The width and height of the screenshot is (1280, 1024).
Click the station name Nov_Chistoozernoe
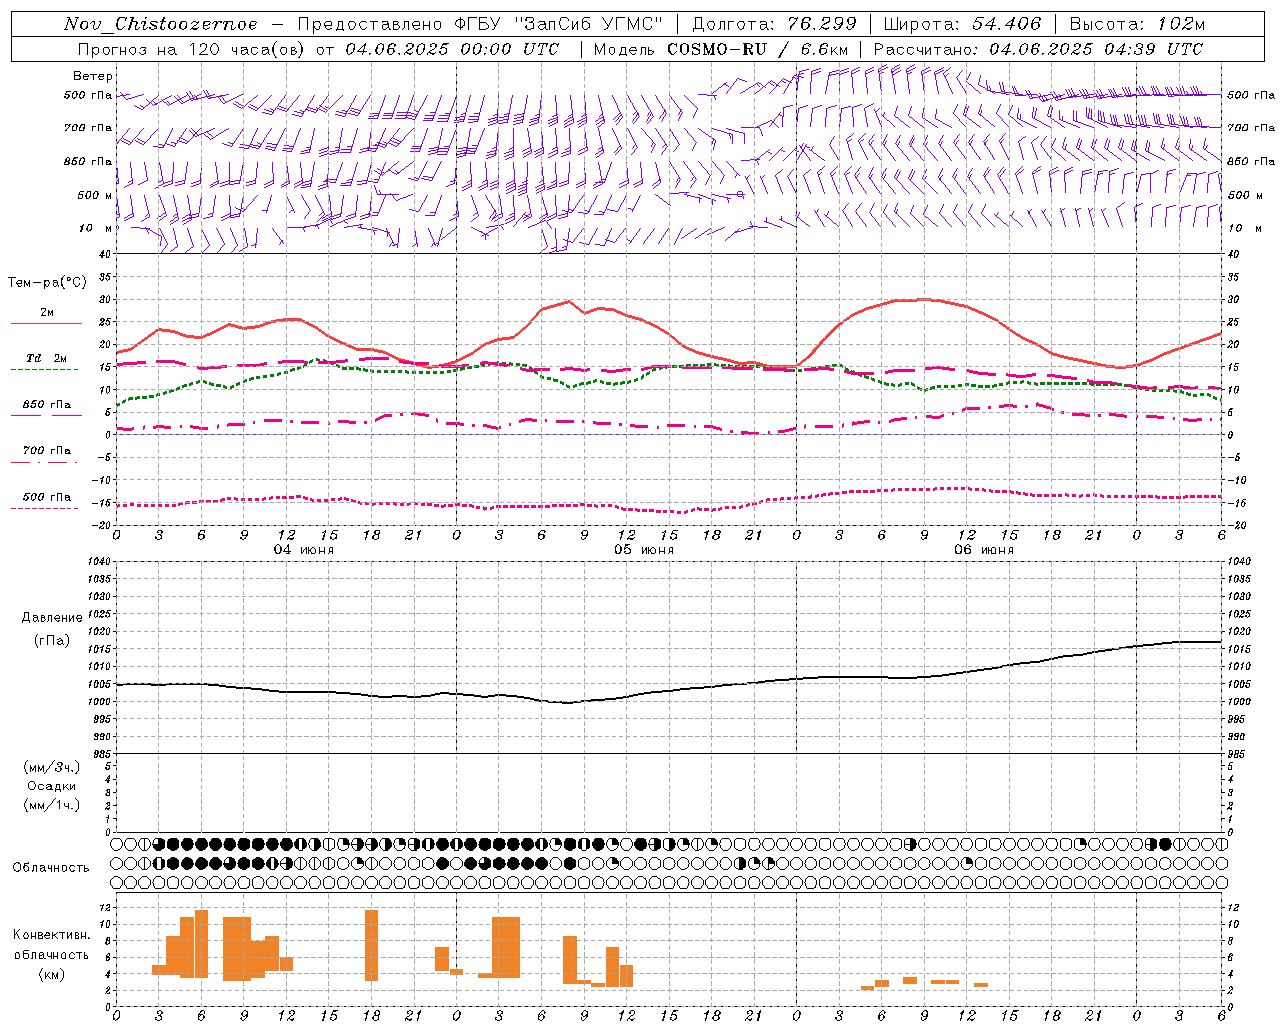tap(160, 24)
